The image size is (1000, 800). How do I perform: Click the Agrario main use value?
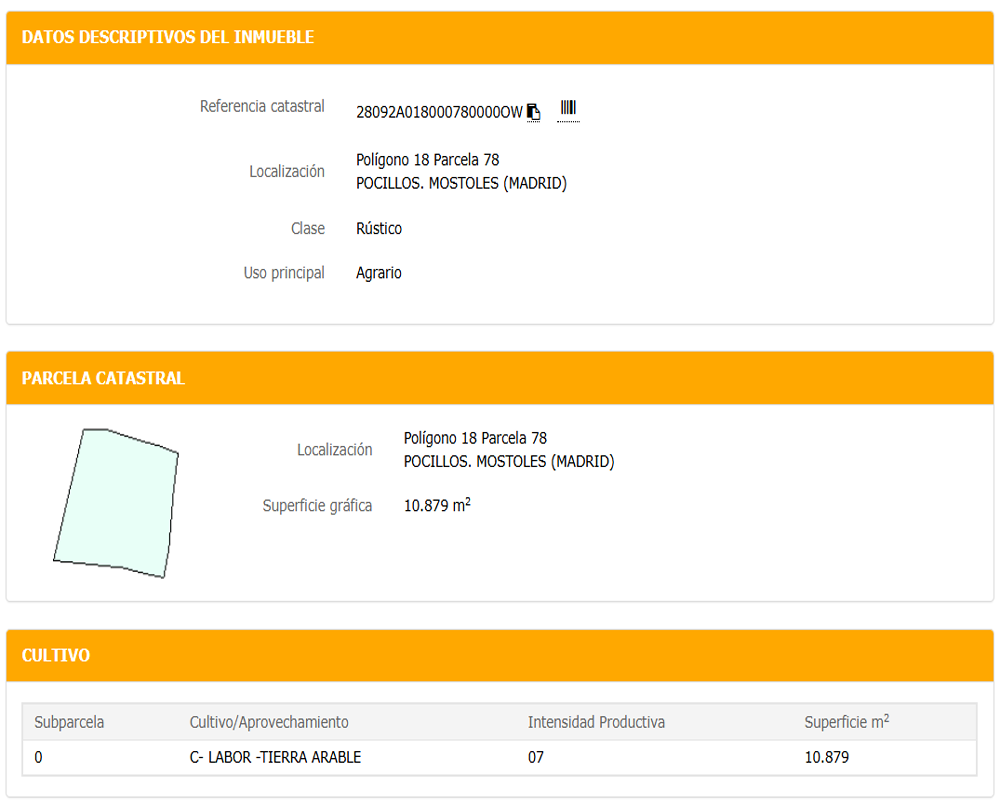coord(379,273)
